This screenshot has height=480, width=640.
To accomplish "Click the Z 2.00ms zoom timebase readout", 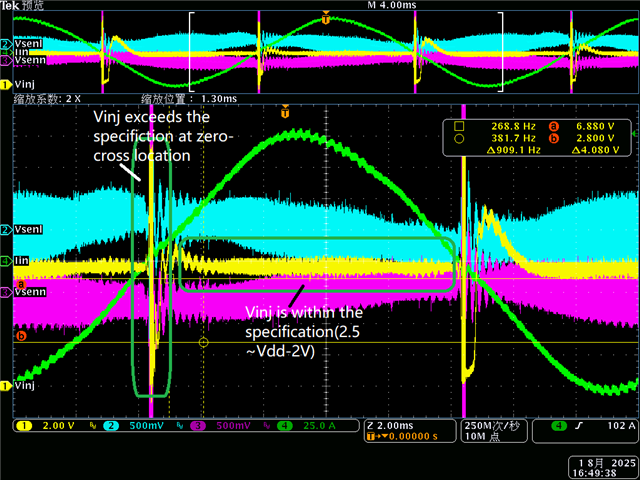I will coord(391,426).
